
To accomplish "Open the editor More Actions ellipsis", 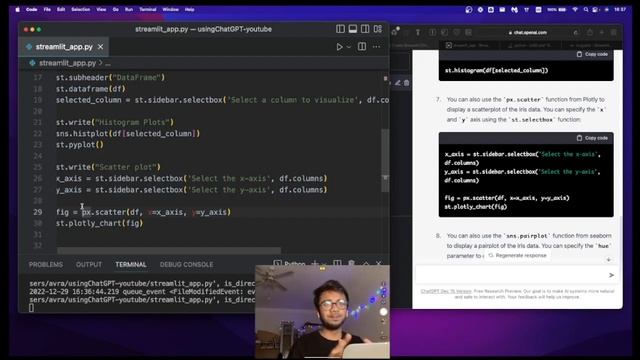I will [376, 47].
